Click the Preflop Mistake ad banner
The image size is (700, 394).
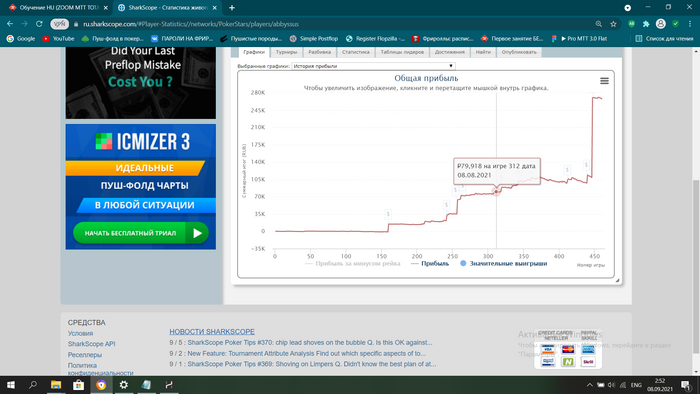click(x=141, y=83)
